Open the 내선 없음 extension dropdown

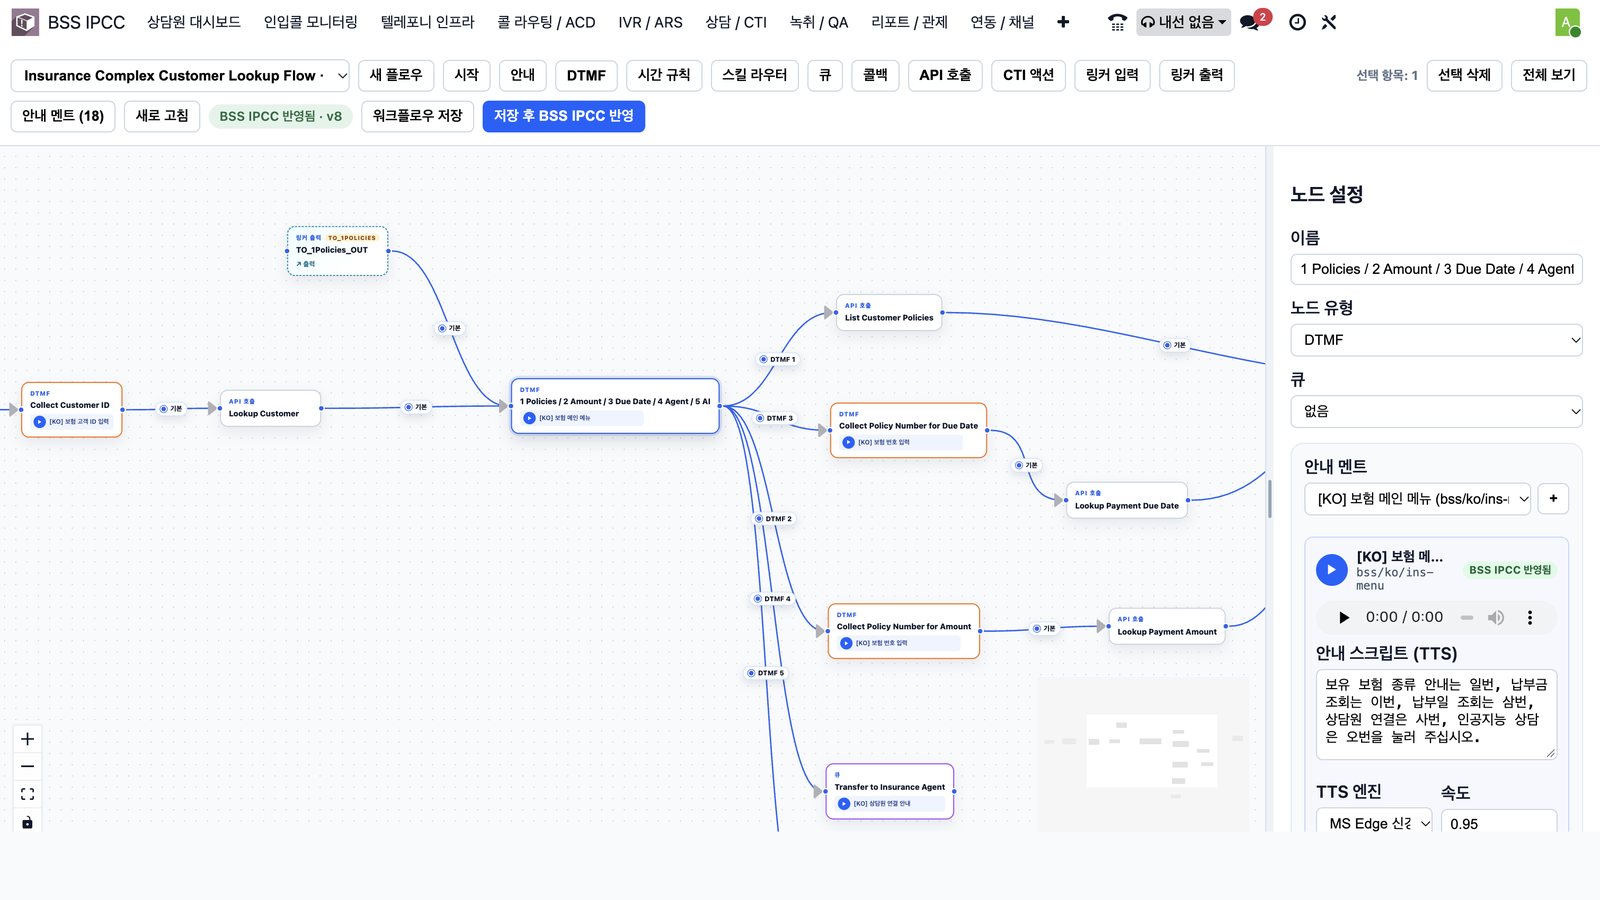point(1183,22)
